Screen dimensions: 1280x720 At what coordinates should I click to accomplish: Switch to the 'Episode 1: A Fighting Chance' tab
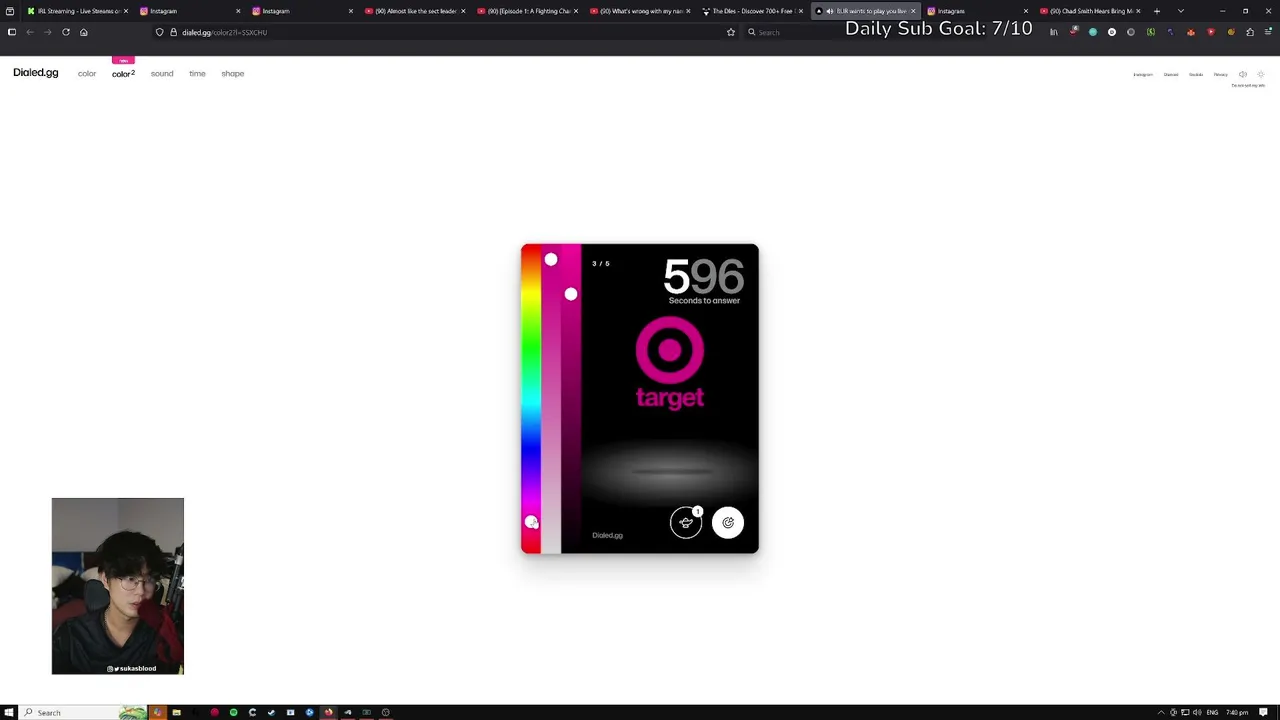(x=528, y=11)
